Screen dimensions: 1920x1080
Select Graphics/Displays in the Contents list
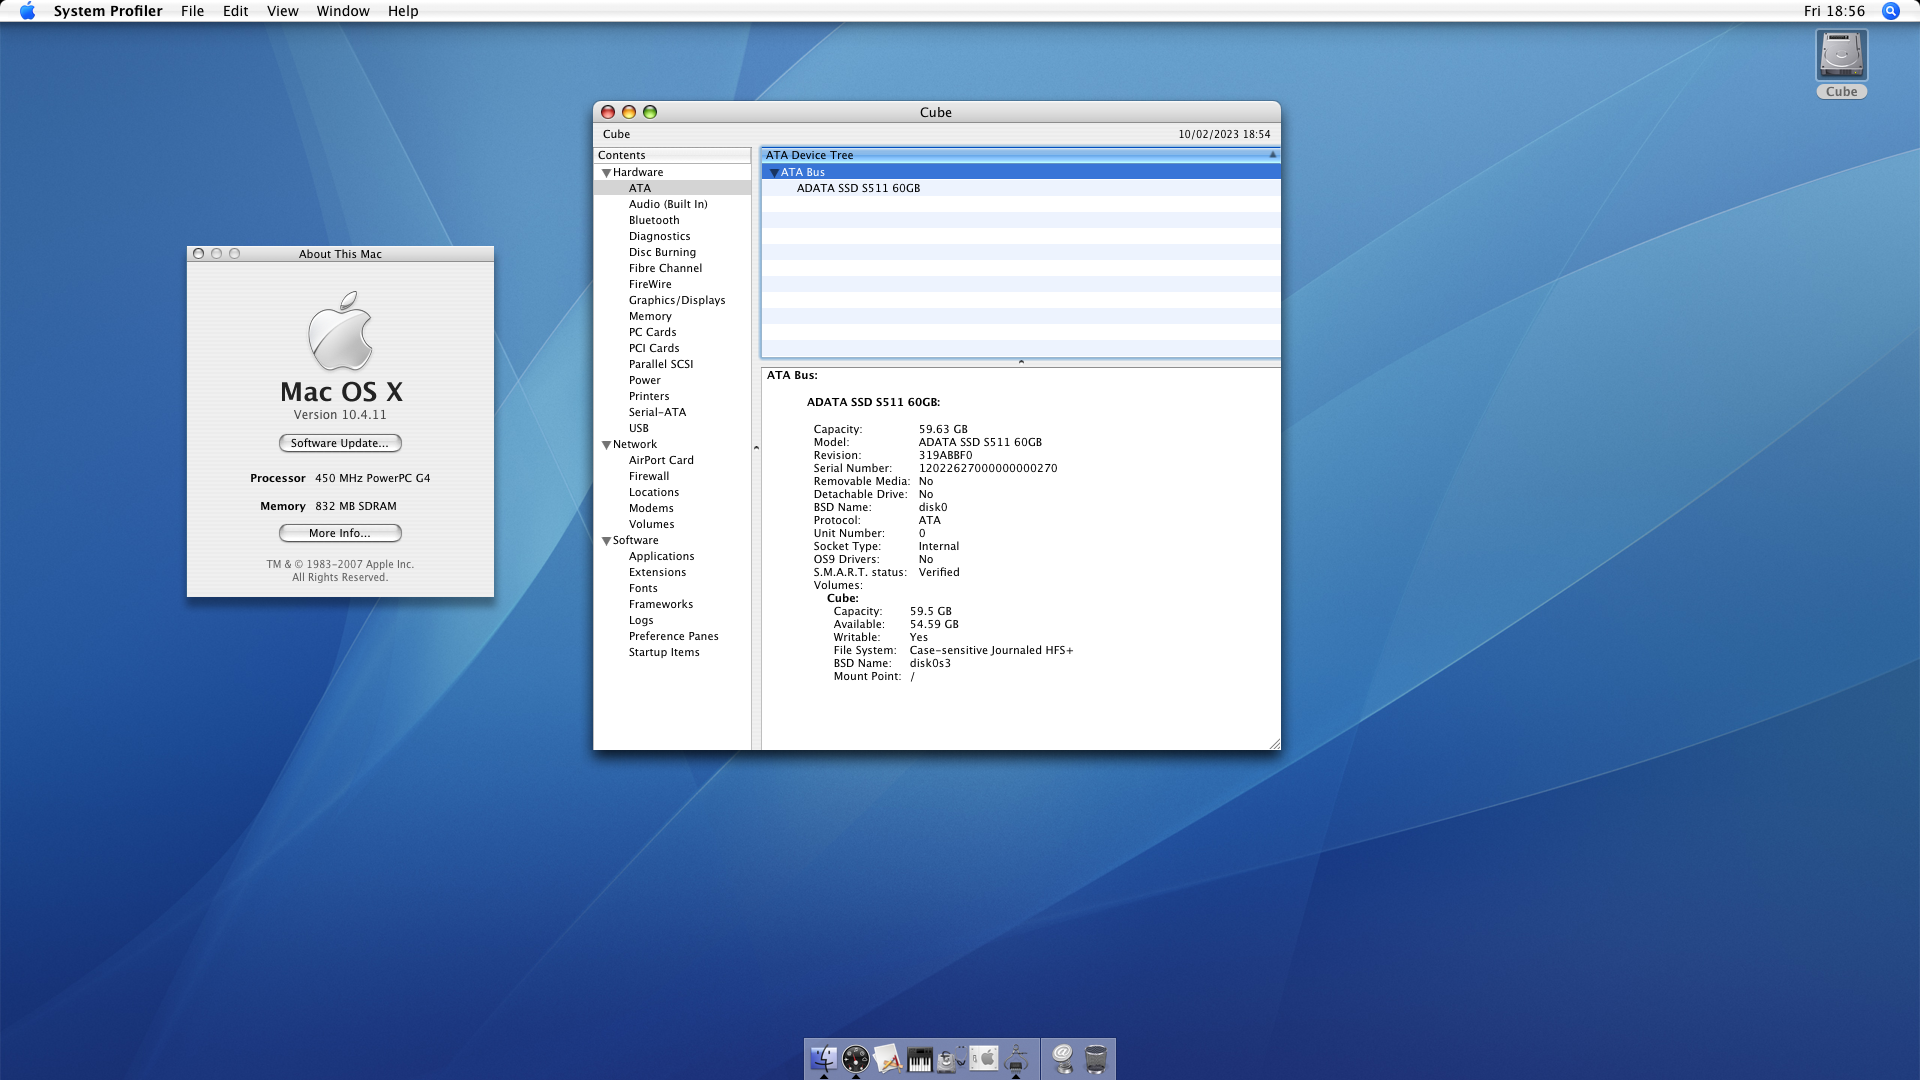677,300
